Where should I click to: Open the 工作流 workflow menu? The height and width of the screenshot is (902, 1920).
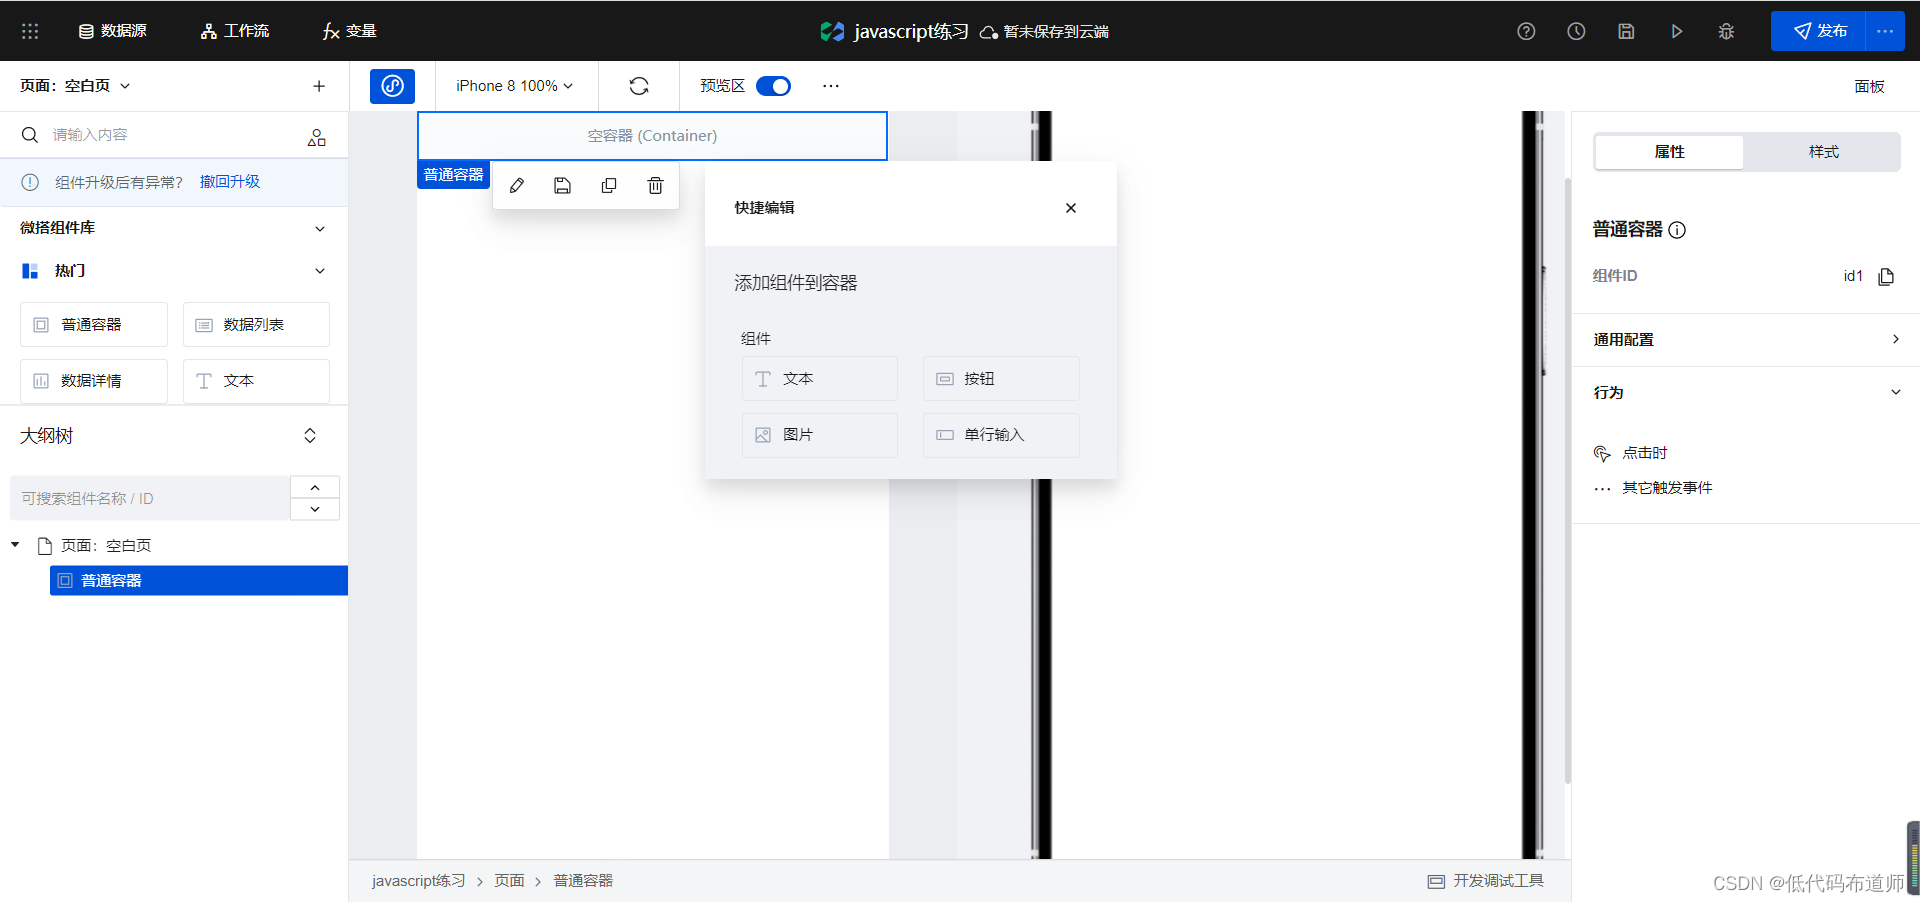235,31
